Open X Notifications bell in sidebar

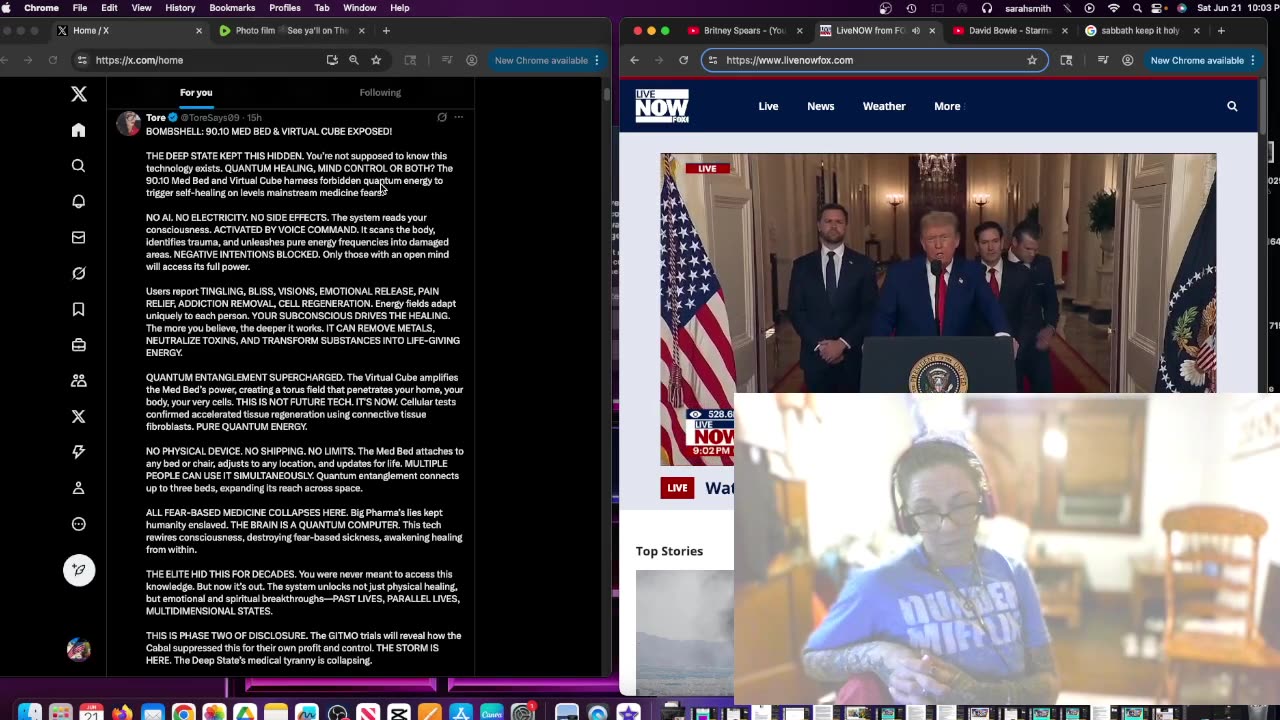79,201
